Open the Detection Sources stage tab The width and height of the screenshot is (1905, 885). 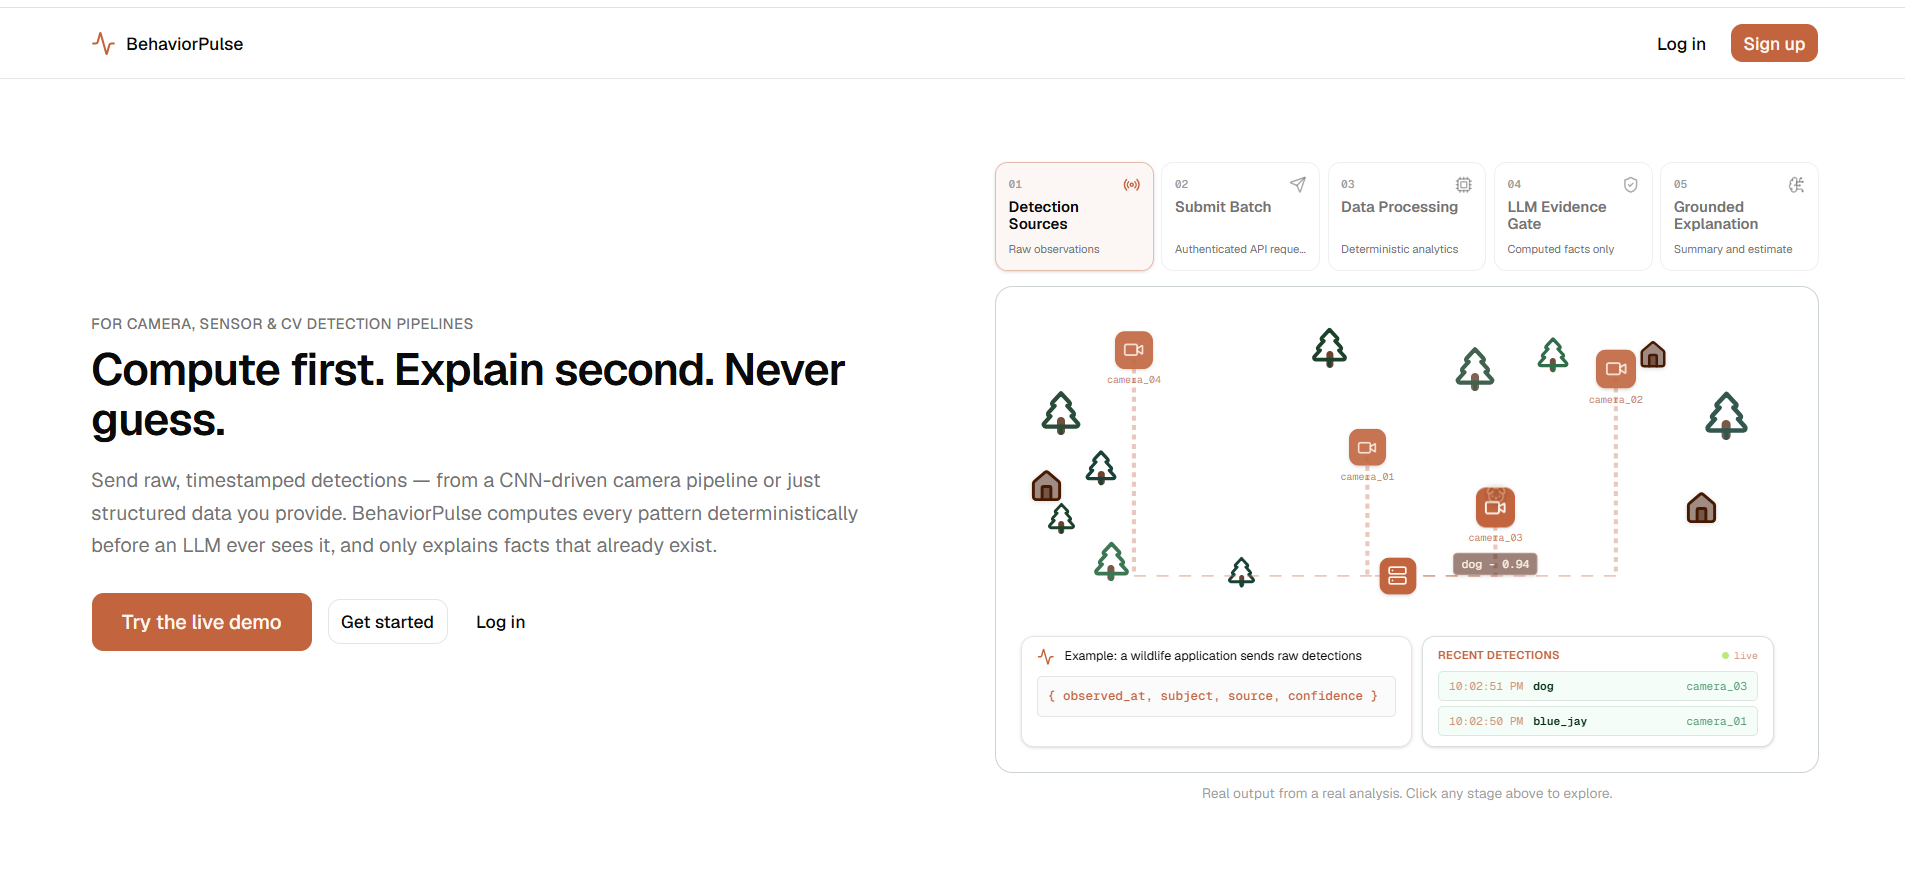(1074, 216)
